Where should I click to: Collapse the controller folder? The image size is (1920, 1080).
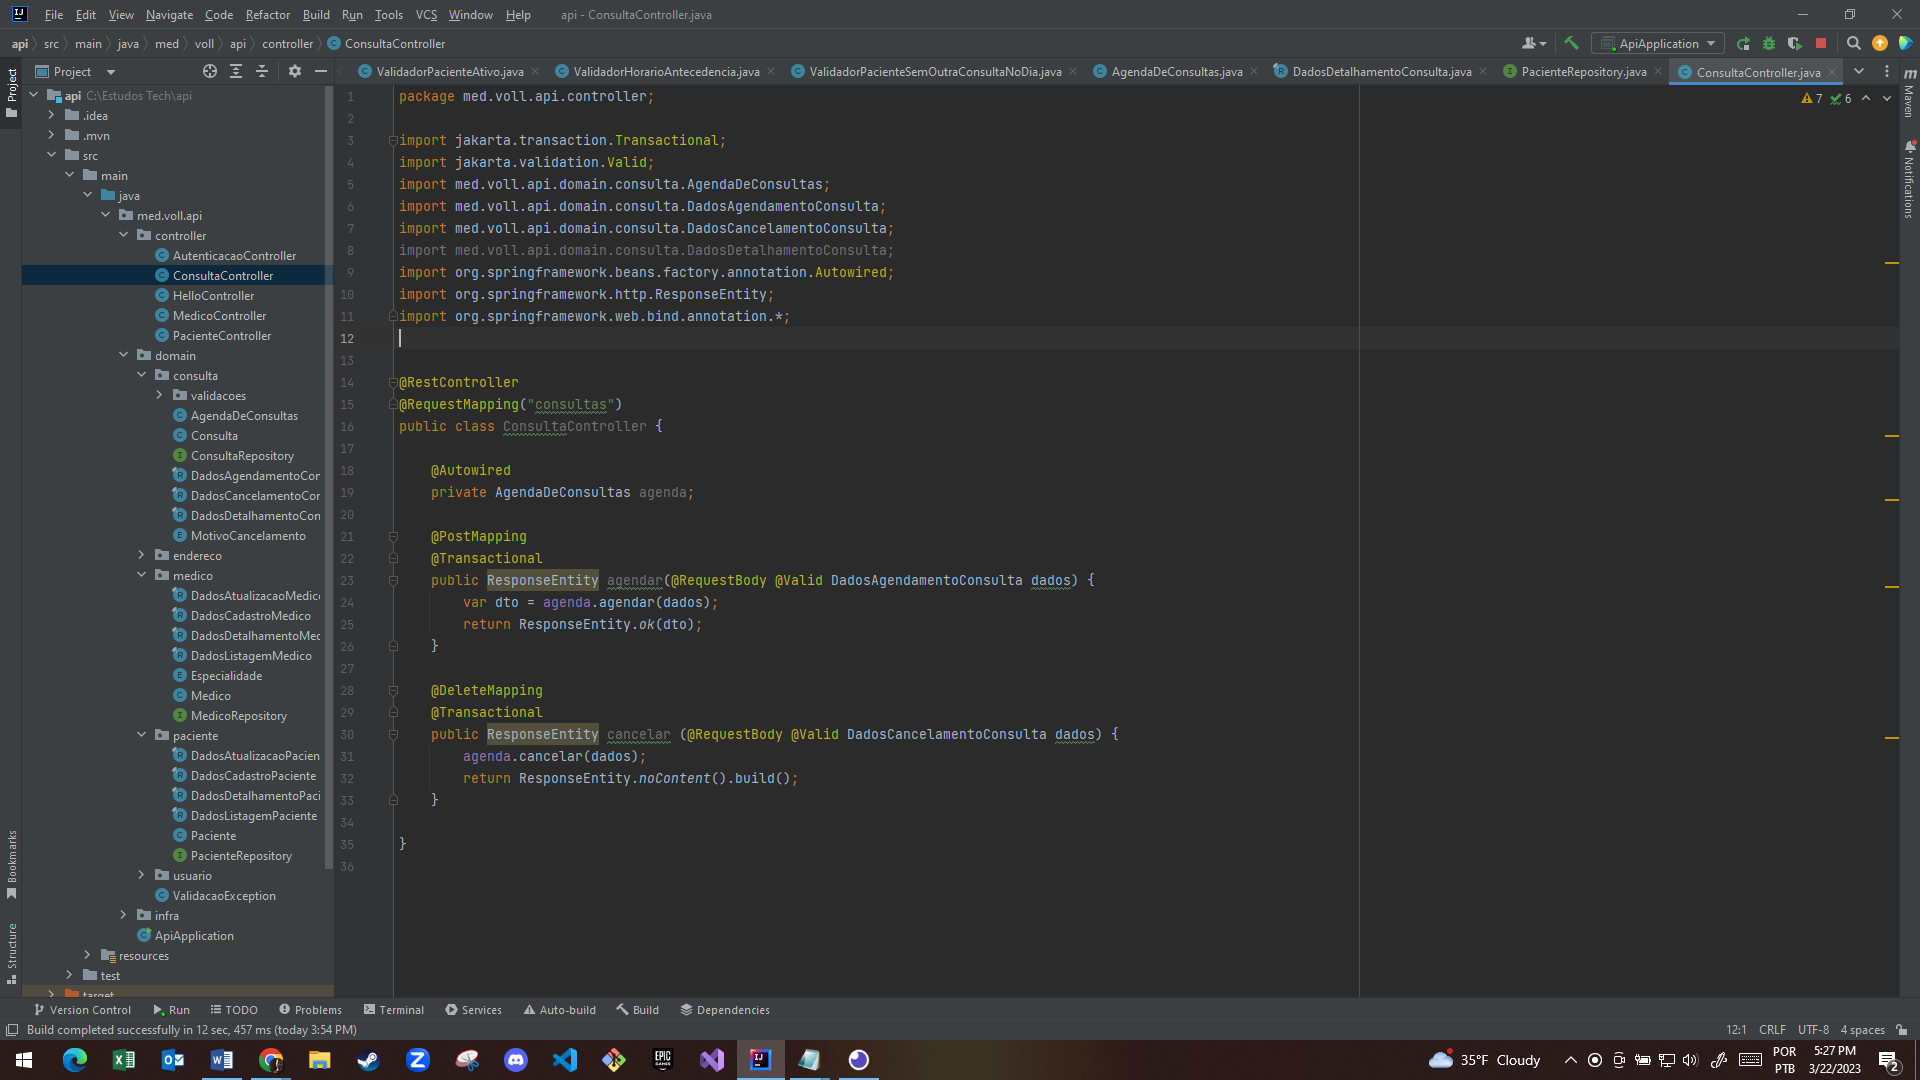(x=124, y=235)
